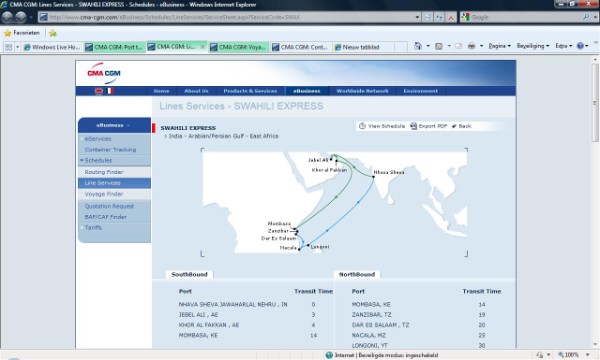Click the Refresh page icon
Image resolution: width=600 pixels, height=360 pixels.
[439, 17]
